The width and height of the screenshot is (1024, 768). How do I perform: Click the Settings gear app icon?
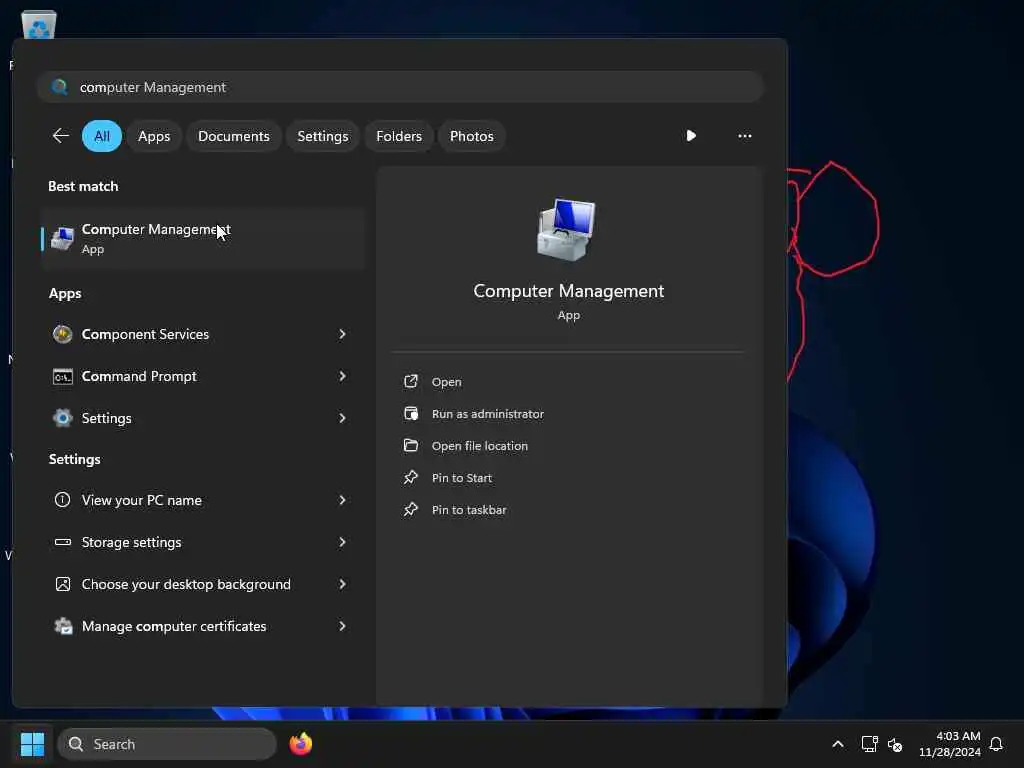[x=63, y=418]
